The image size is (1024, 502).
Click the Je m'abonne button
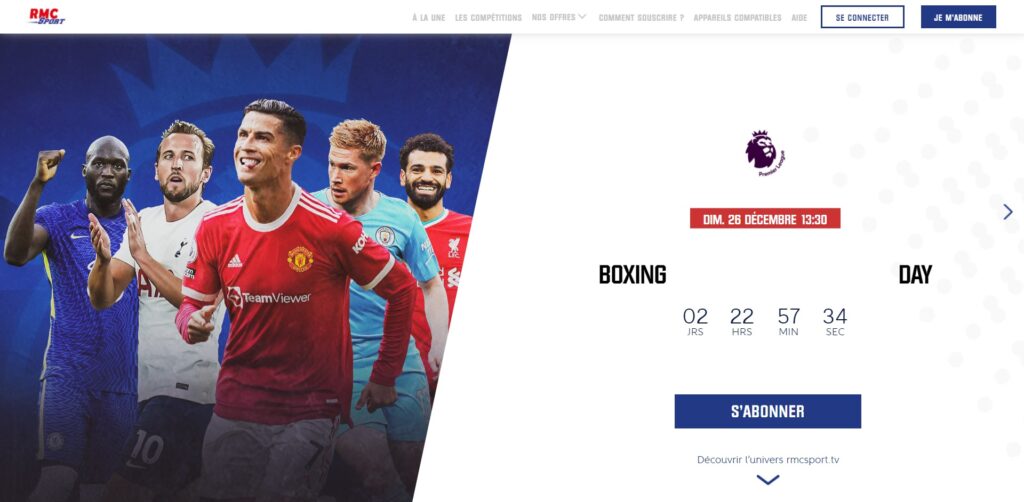coord(958,17)
